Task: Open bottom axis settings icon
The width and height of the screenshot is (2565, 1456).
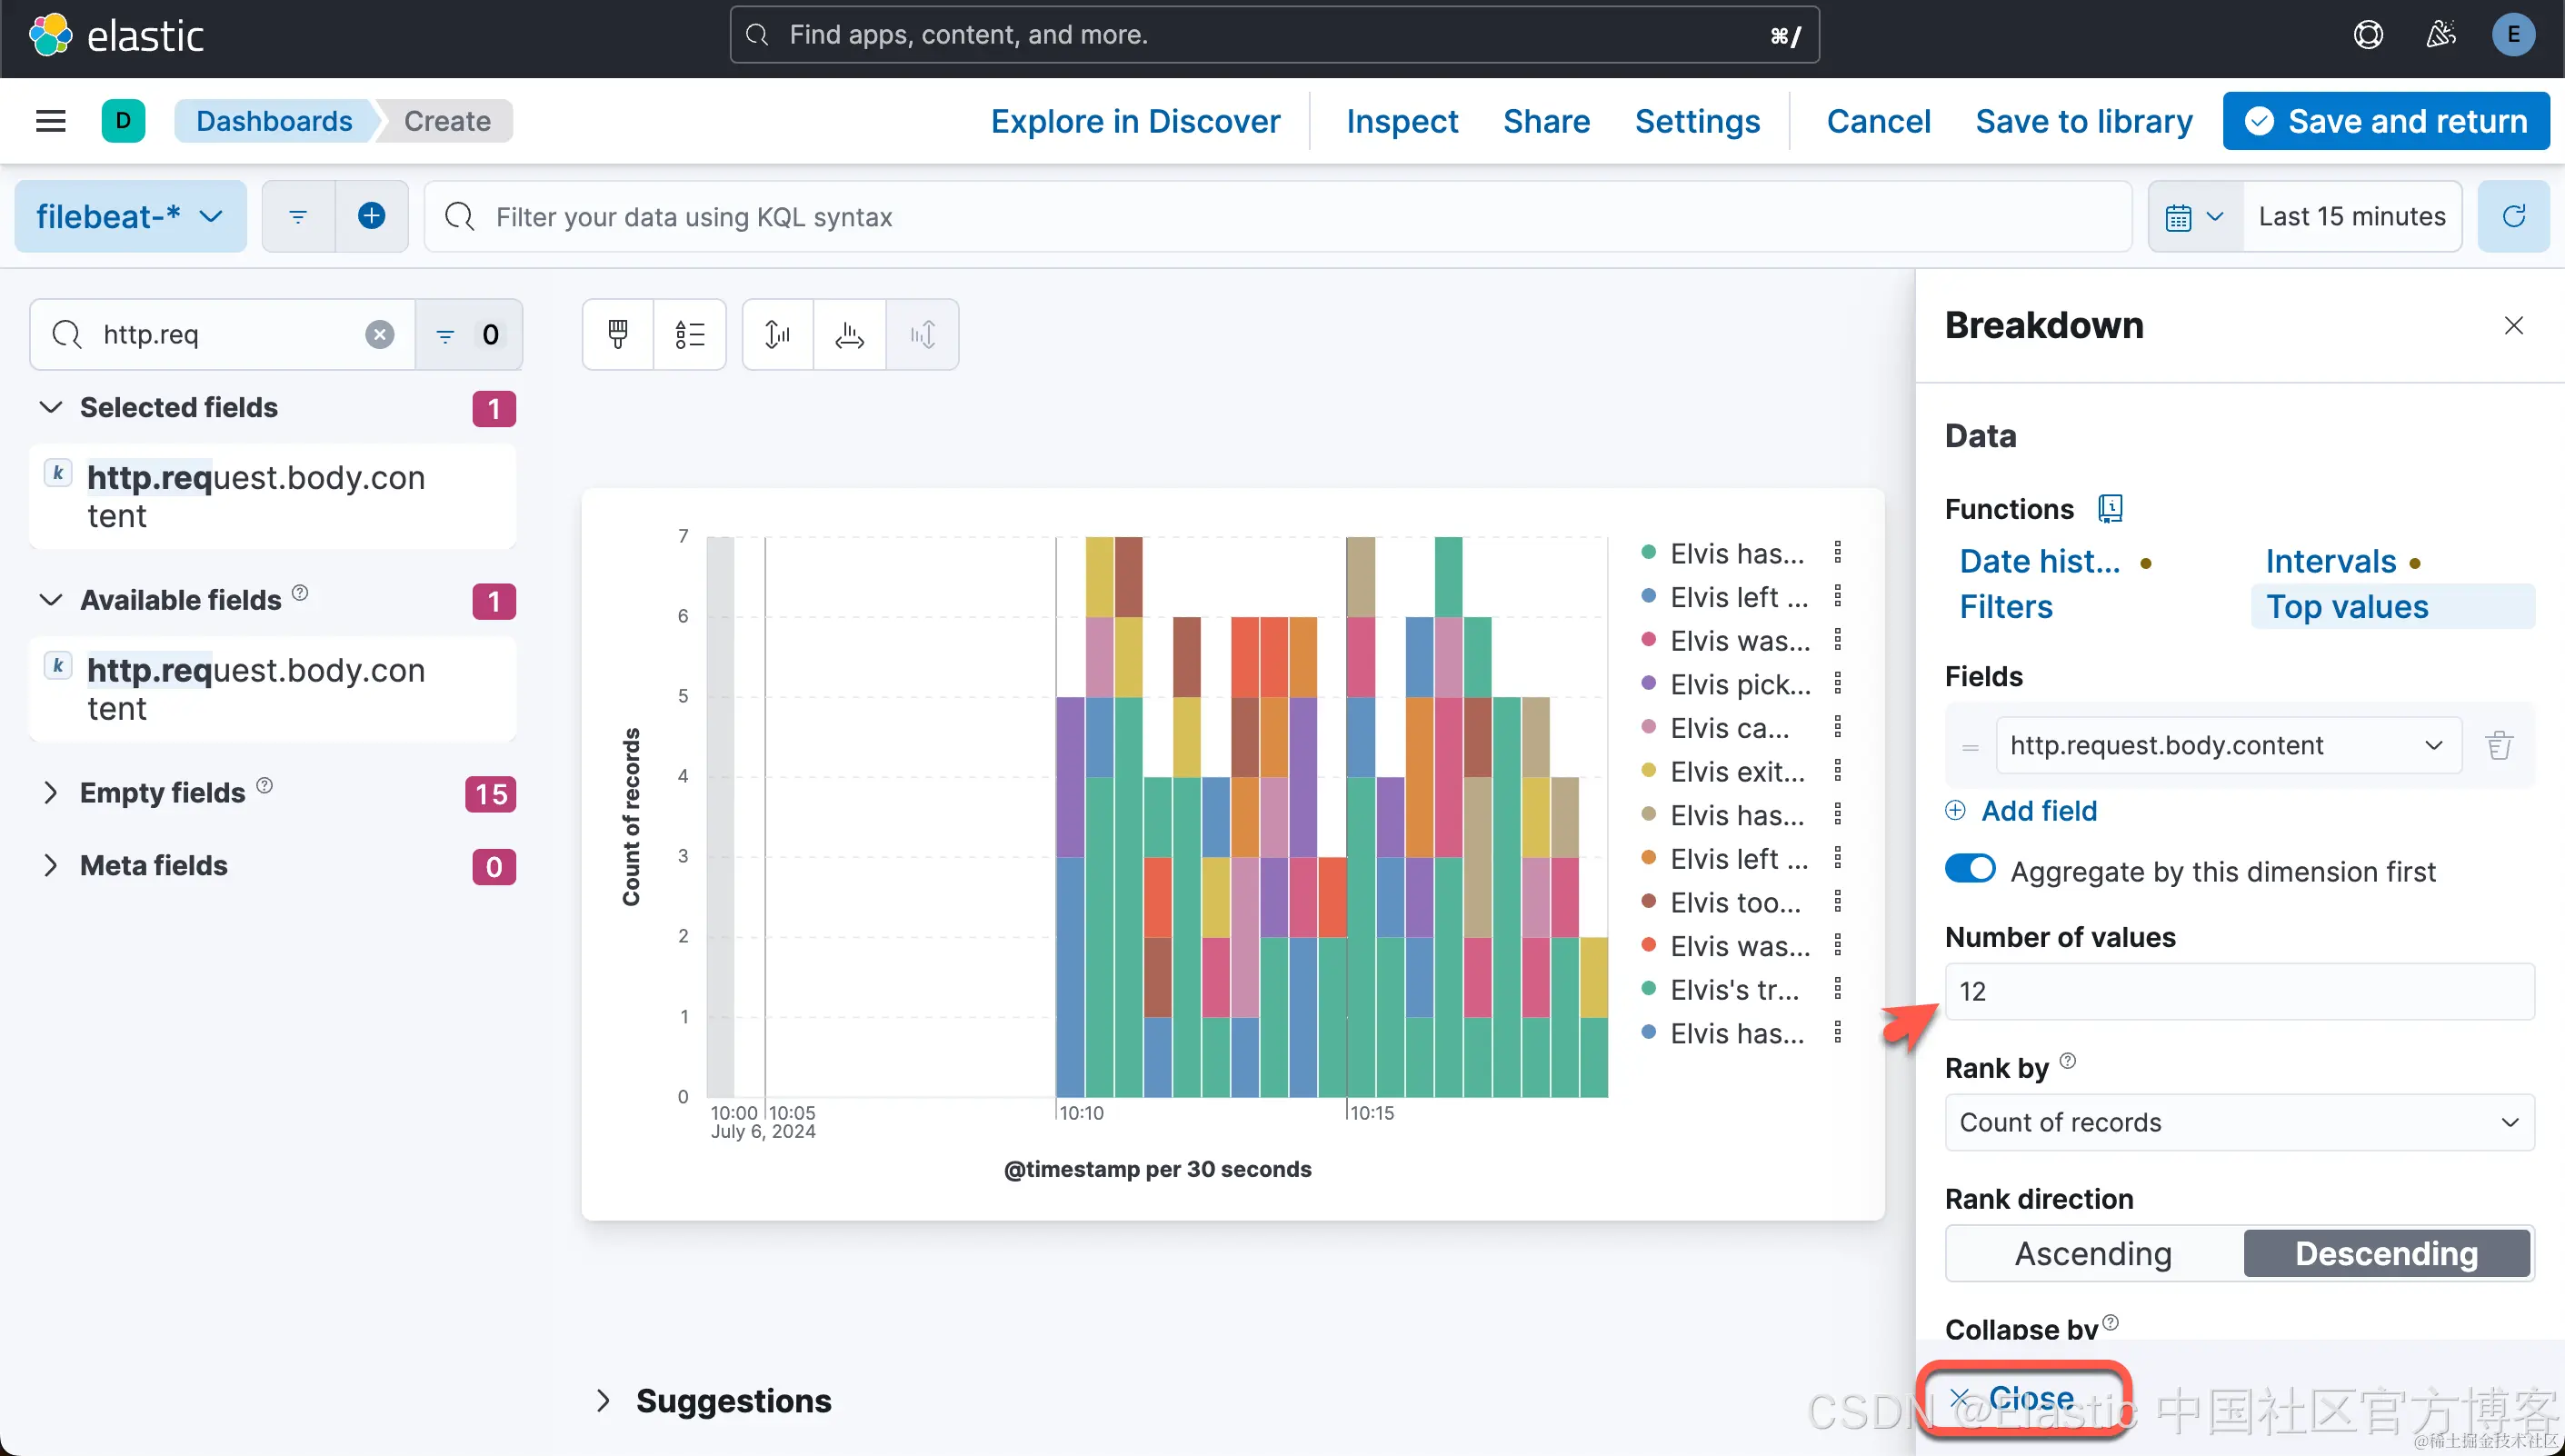Action: pos(849,334)
